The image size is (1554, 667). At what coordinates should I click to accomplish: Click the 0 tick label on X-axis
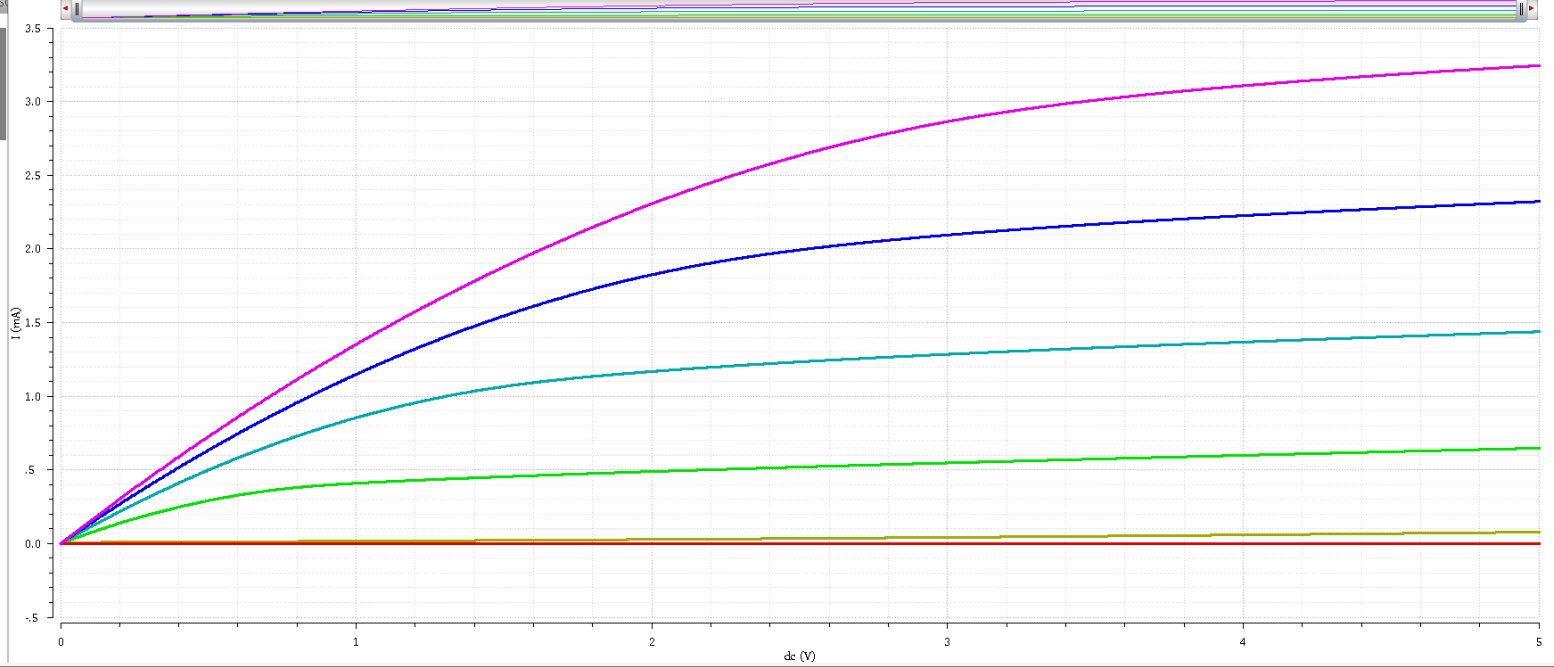pyautogui.click(x=61, y=639)
